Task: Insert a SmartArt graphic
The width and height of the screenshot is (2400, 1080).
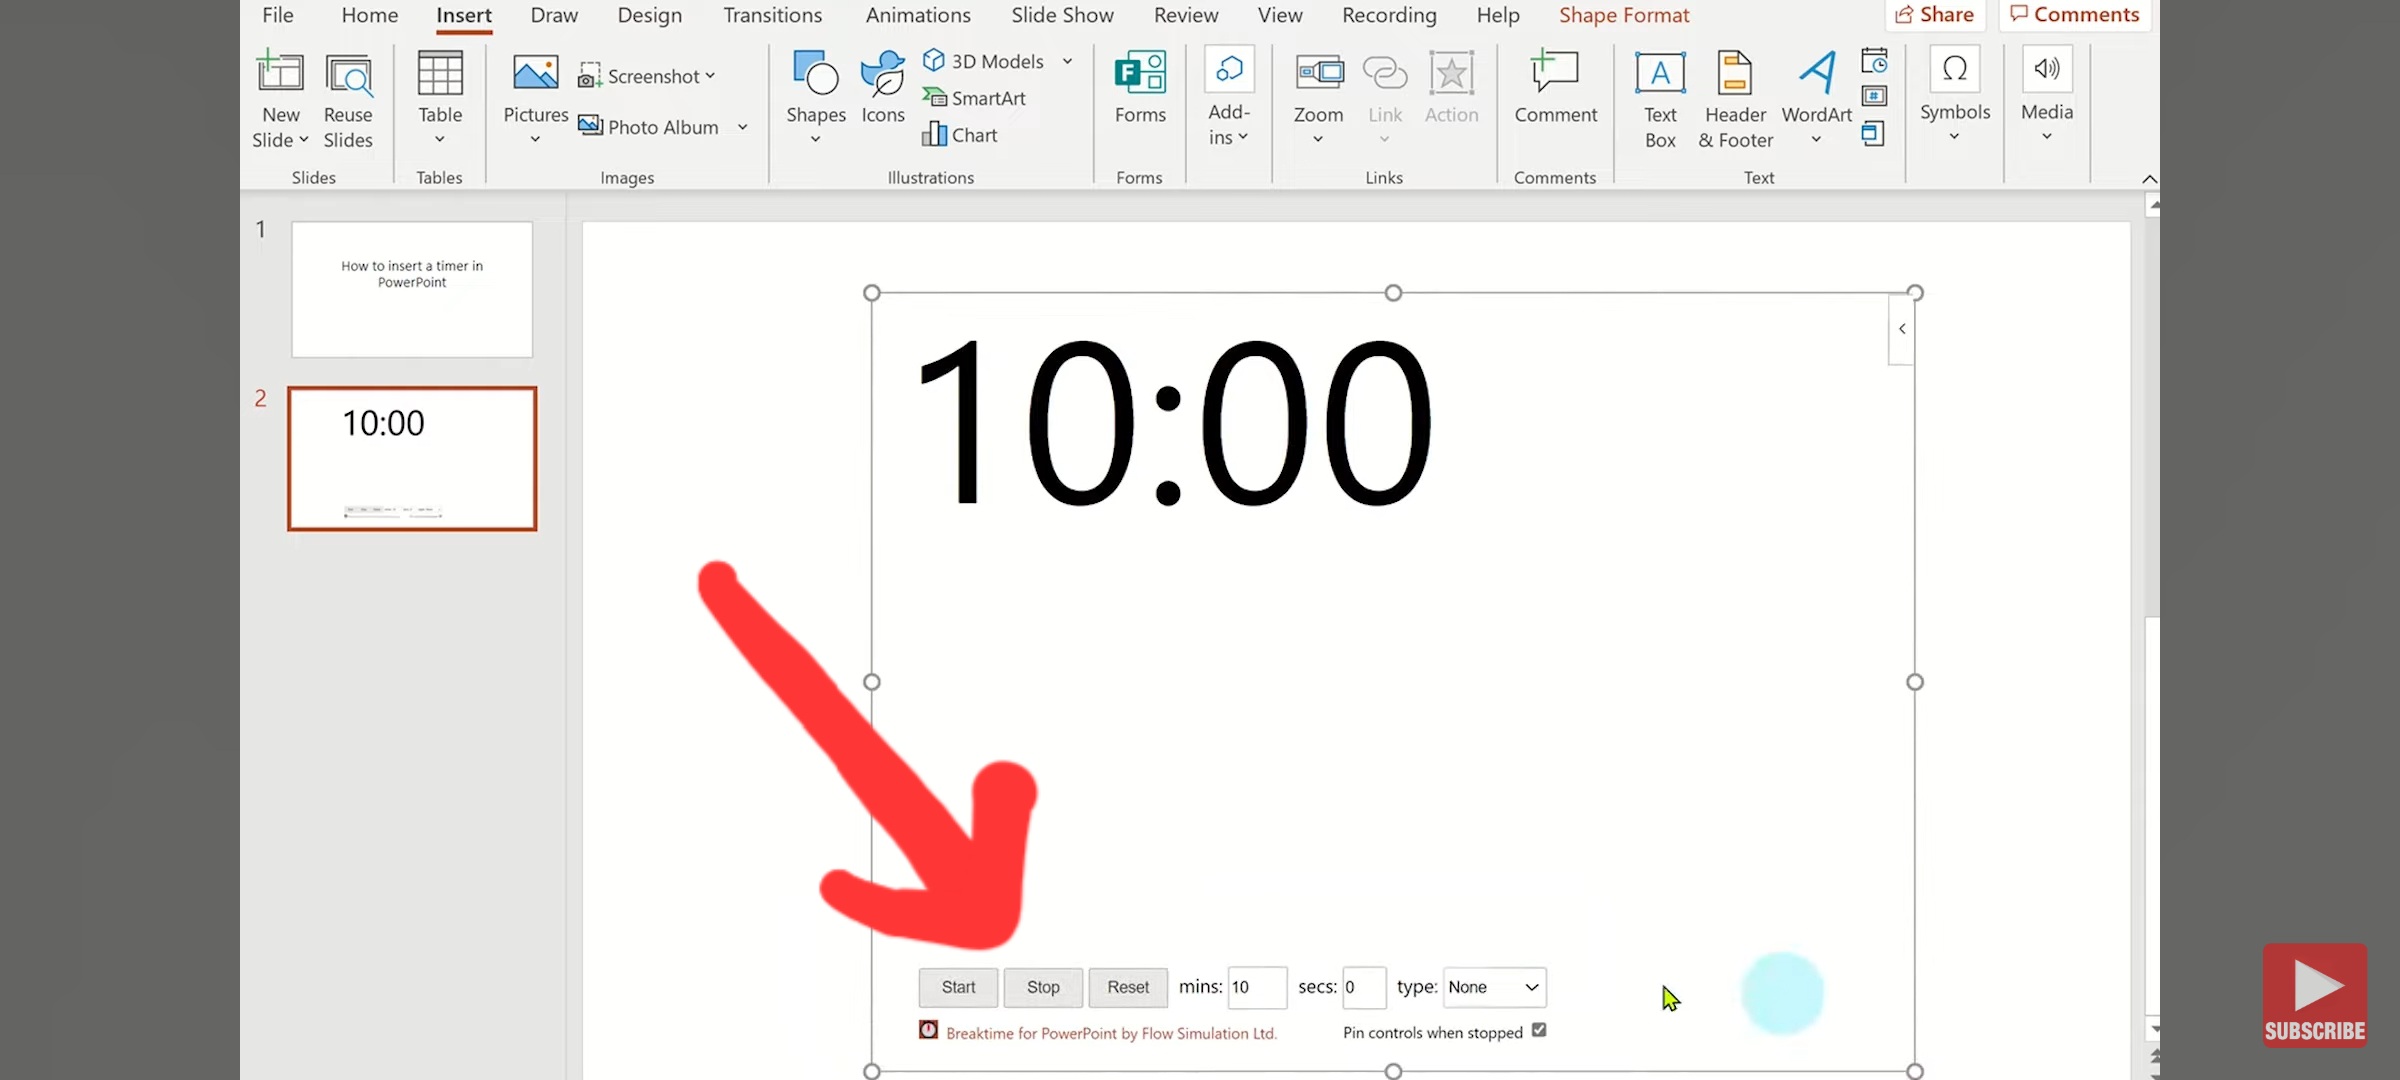Action: point(975,98)
